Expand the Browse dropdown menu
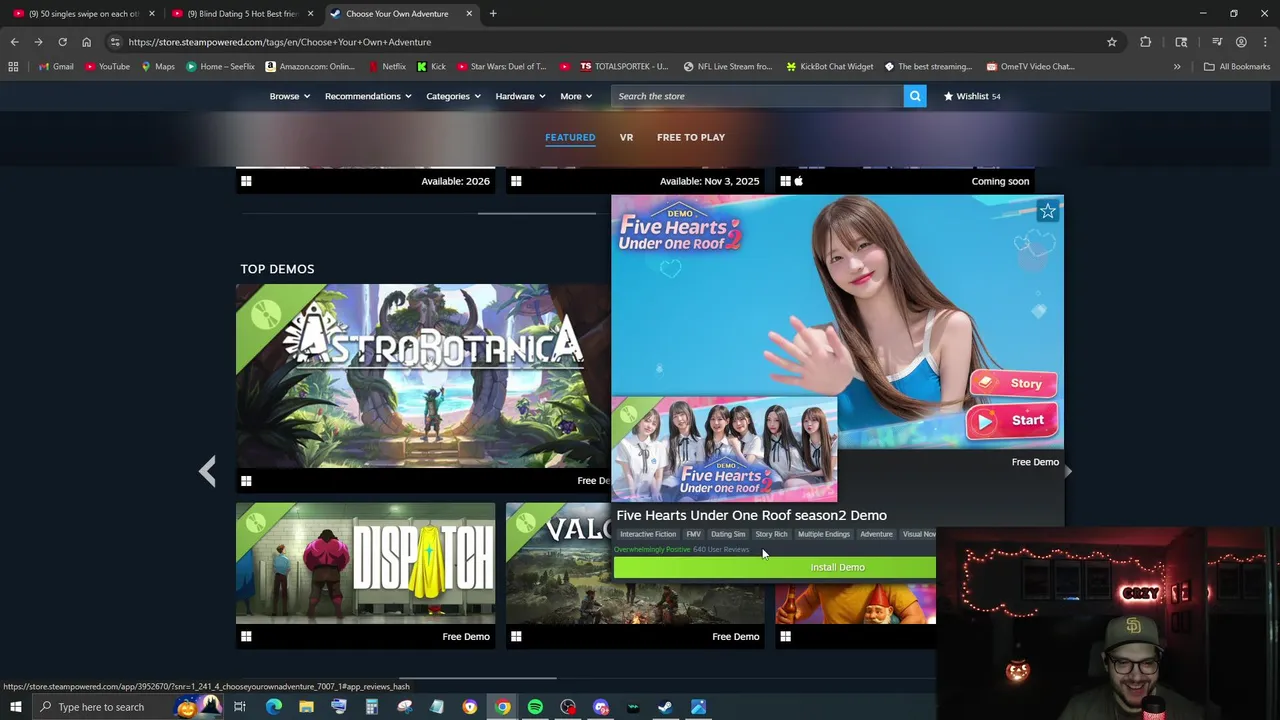Viewport: 1280px width, 720px height. click(290, 96)
